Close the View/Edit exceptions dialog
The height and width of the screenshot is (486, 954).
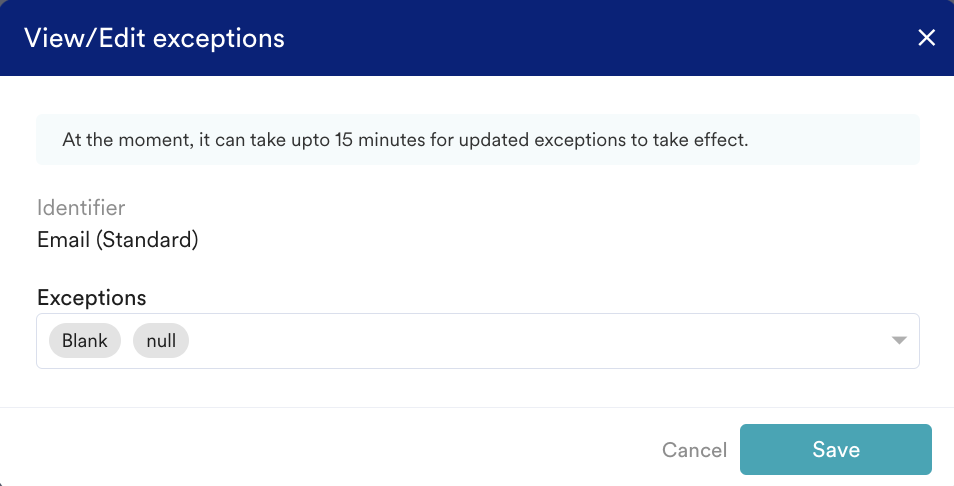[927, 38]
